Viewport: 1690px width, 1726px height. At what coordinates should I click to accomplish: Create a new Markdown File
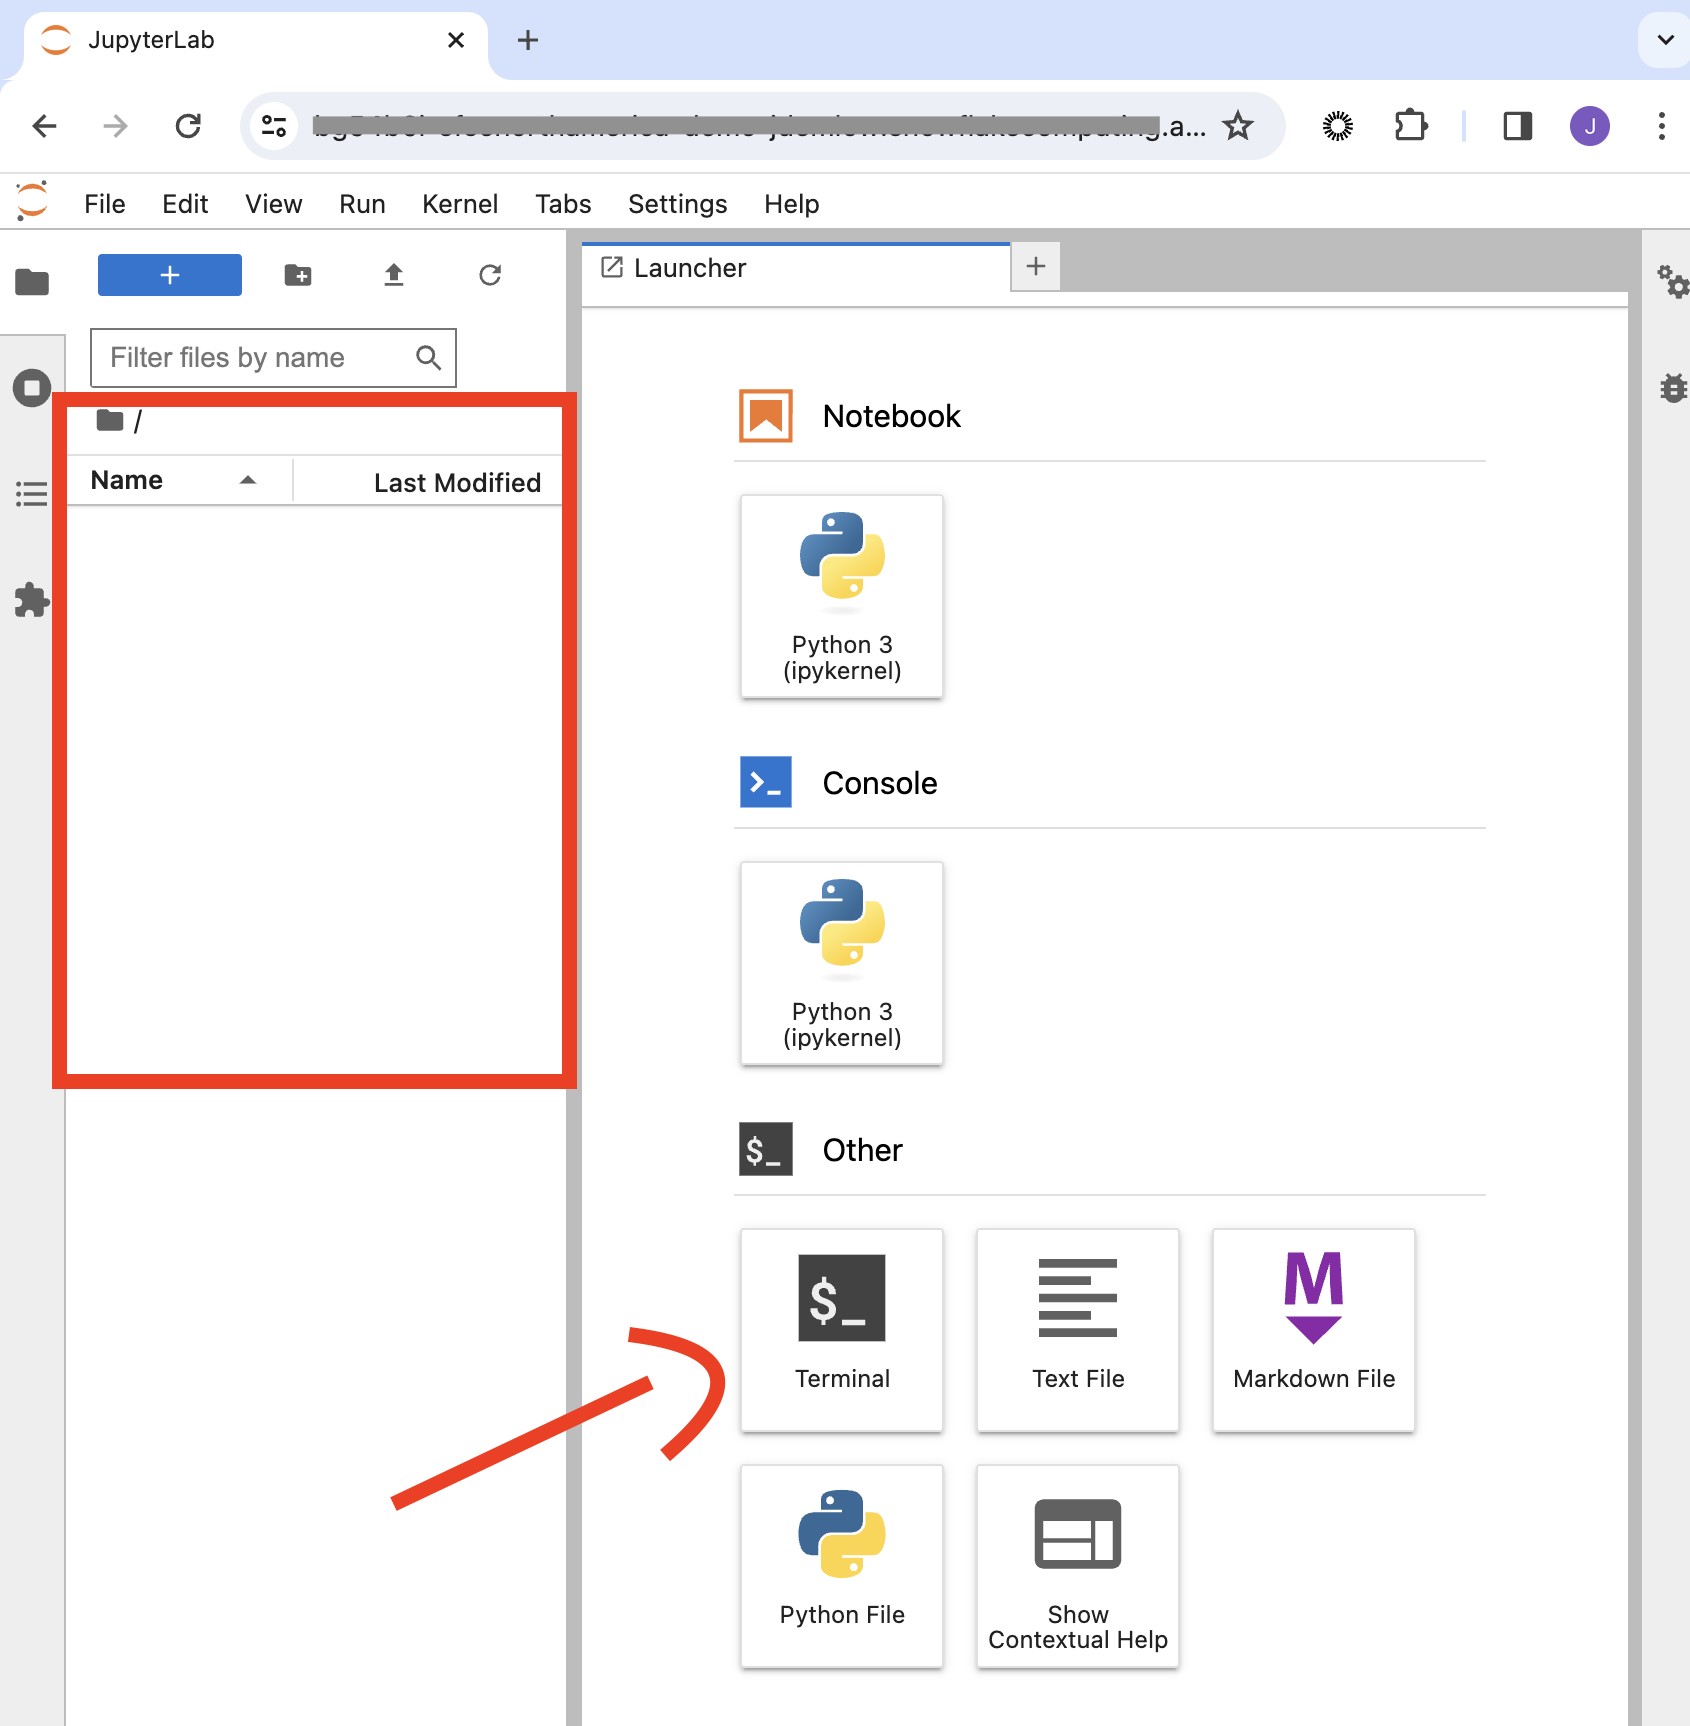1313,1329
